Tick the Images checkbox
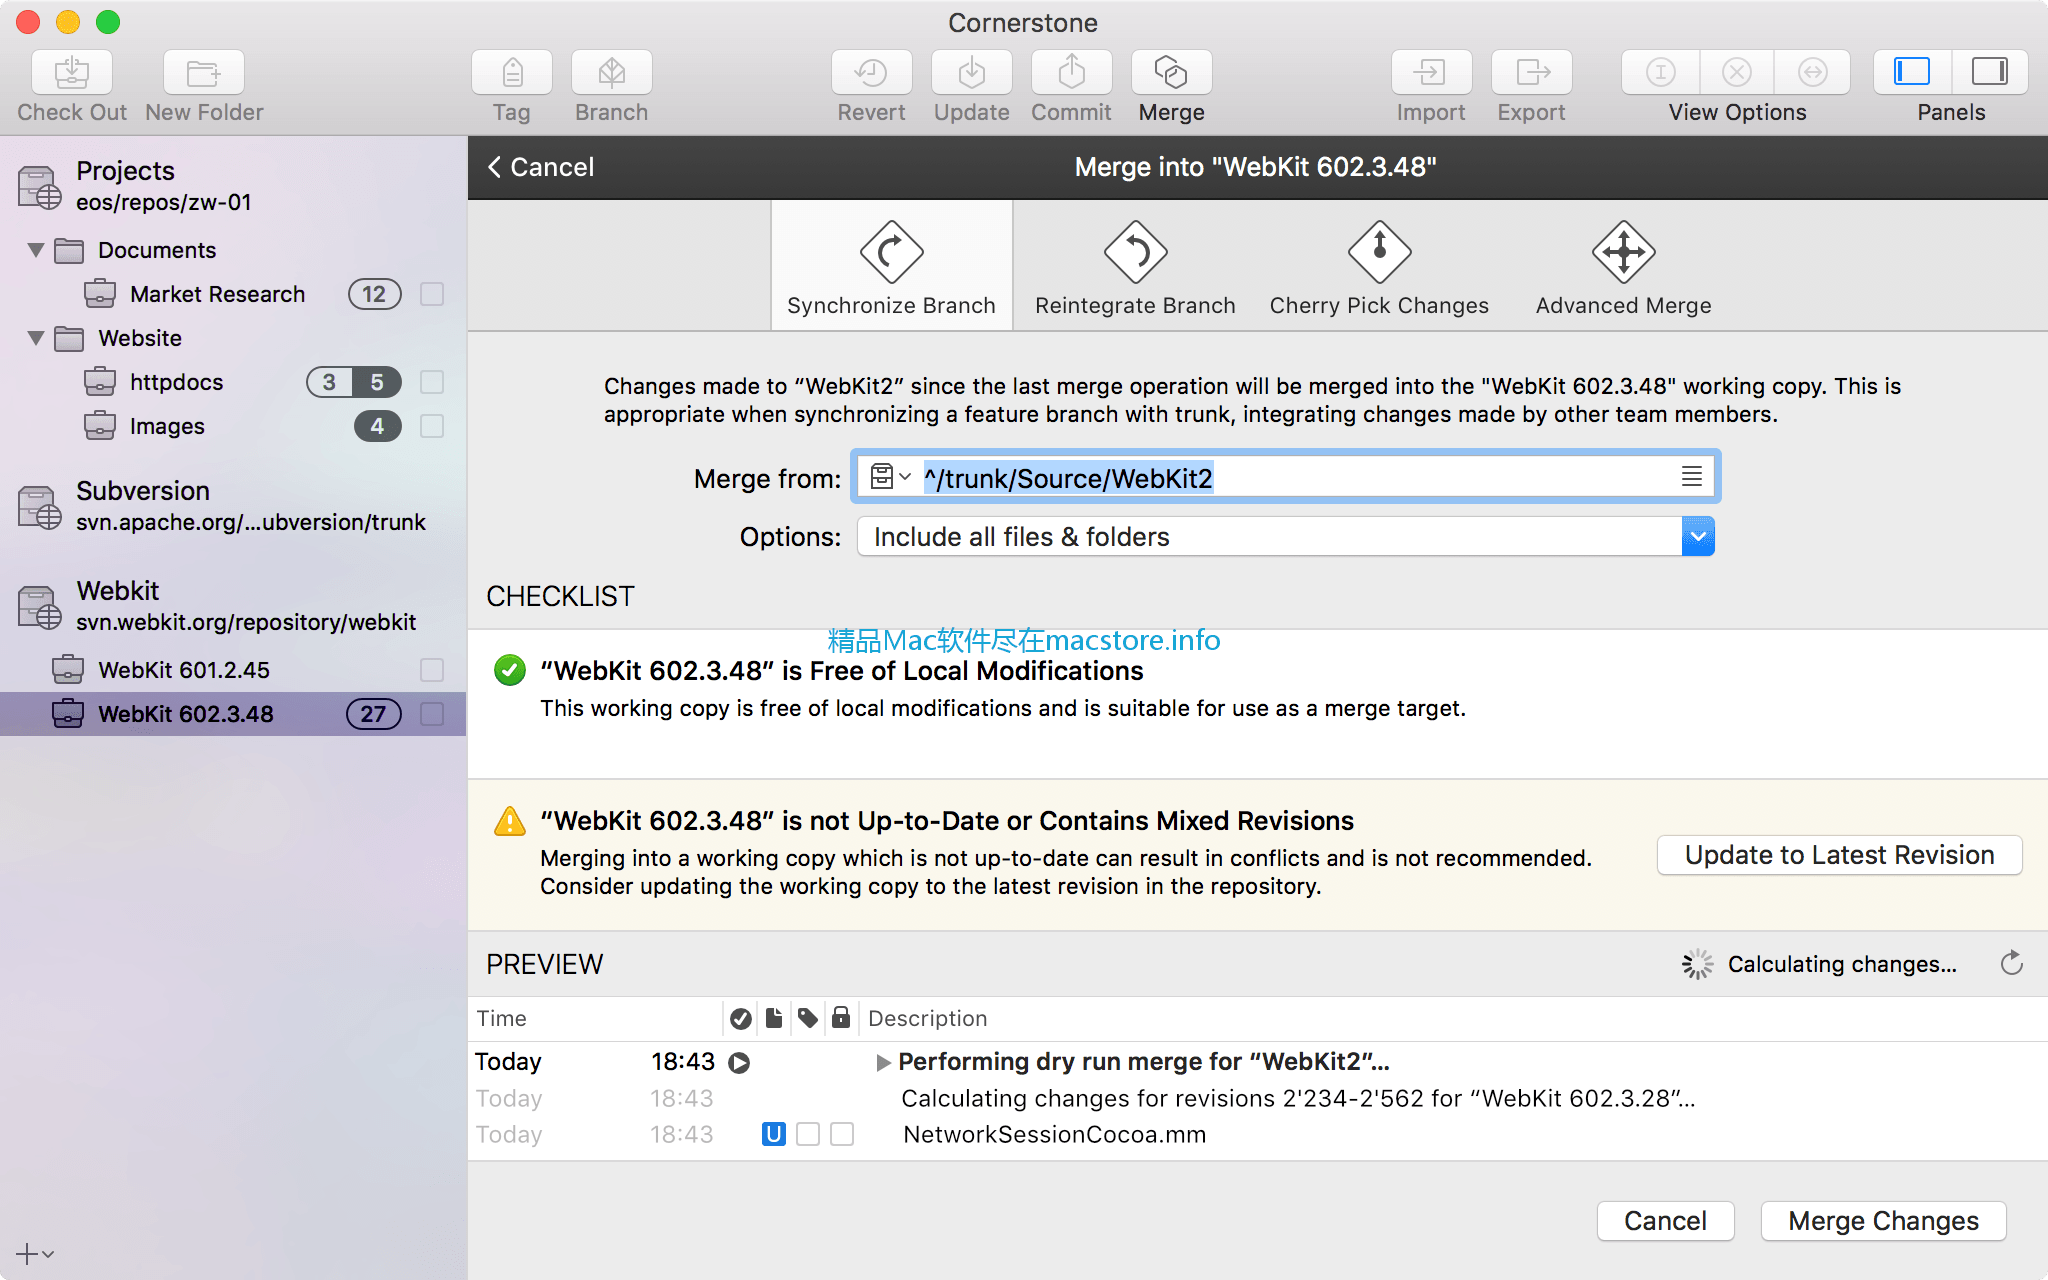The width and height of the screenshot is (2048, 1280). click(x=432, y=426)
